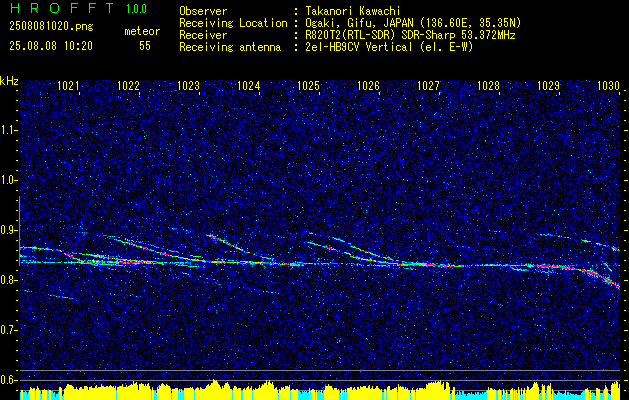Click the R820T2(RTL-SDR) SDR-Sharp 53.372MHz text
Viewport: 629px width, 400px height.
(408, 35)
